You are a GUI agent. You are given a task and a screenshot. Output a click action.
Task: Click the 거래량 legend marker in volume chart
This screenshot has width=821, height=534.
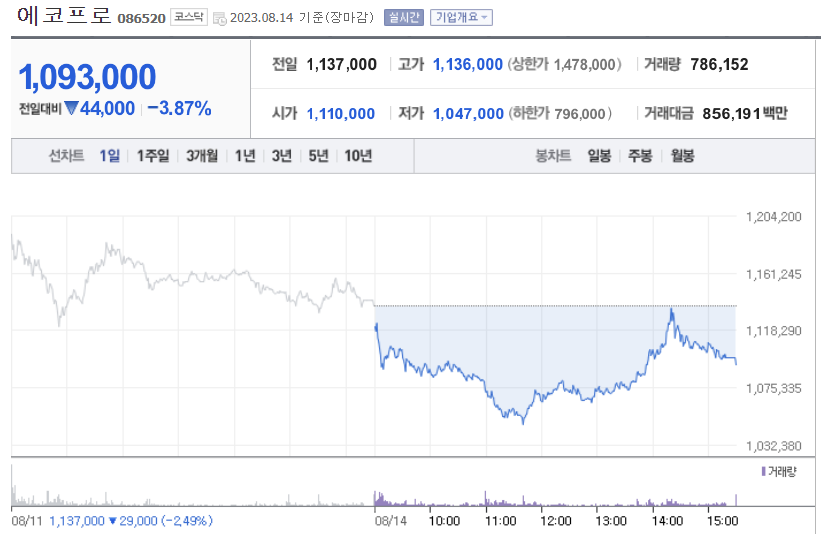pyautogui.click(x=763, y=472)
